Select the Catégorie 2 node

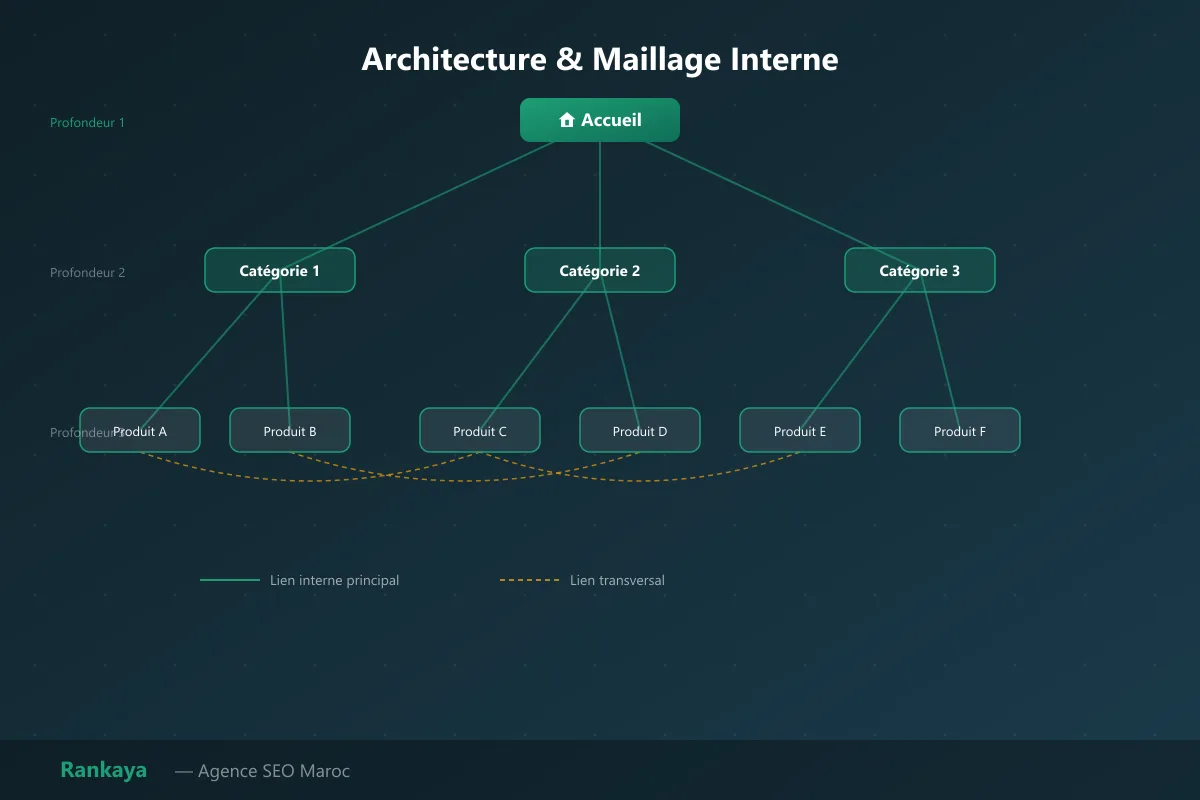tap(600, 270)
